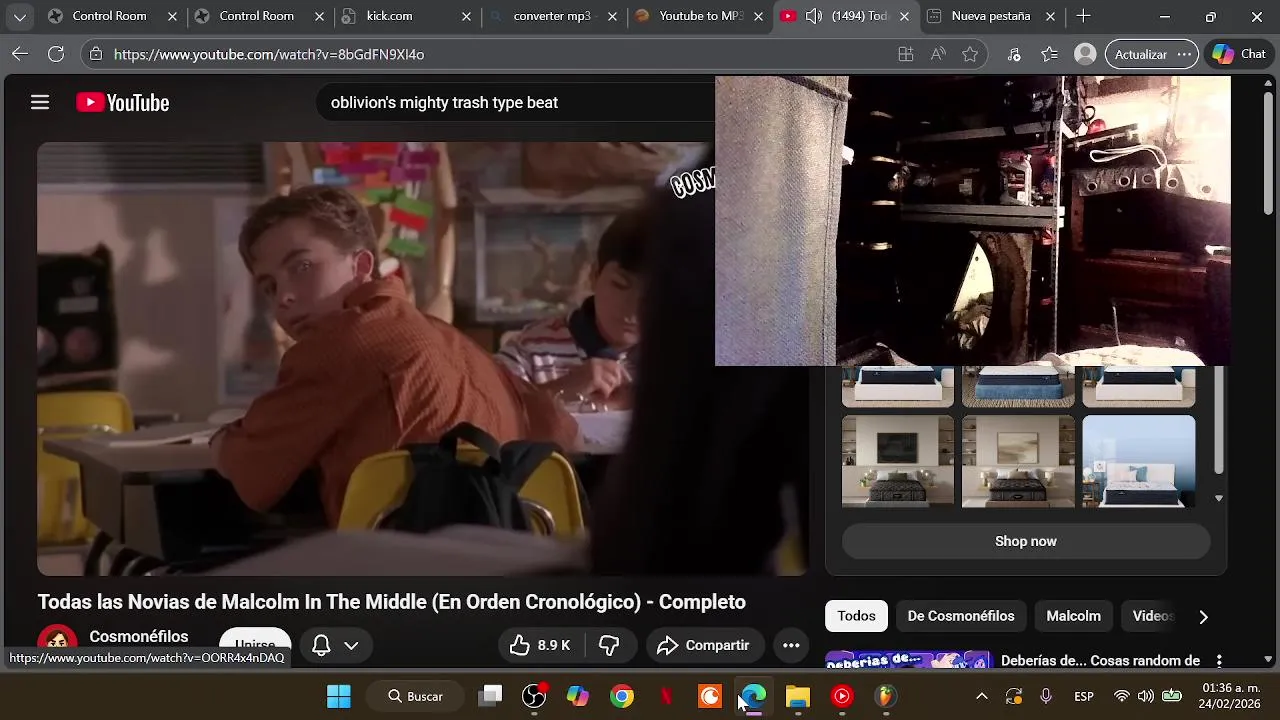Screen dimensions: 1280x720
Task: Launch Copilot from taskbar
Action: 578,696
